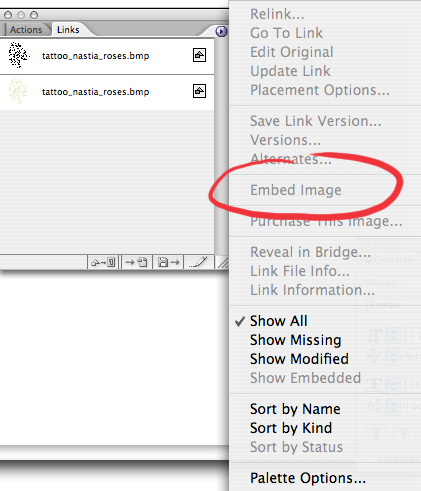
Task: Choose Sort by Kind
Action: point(291,428)
